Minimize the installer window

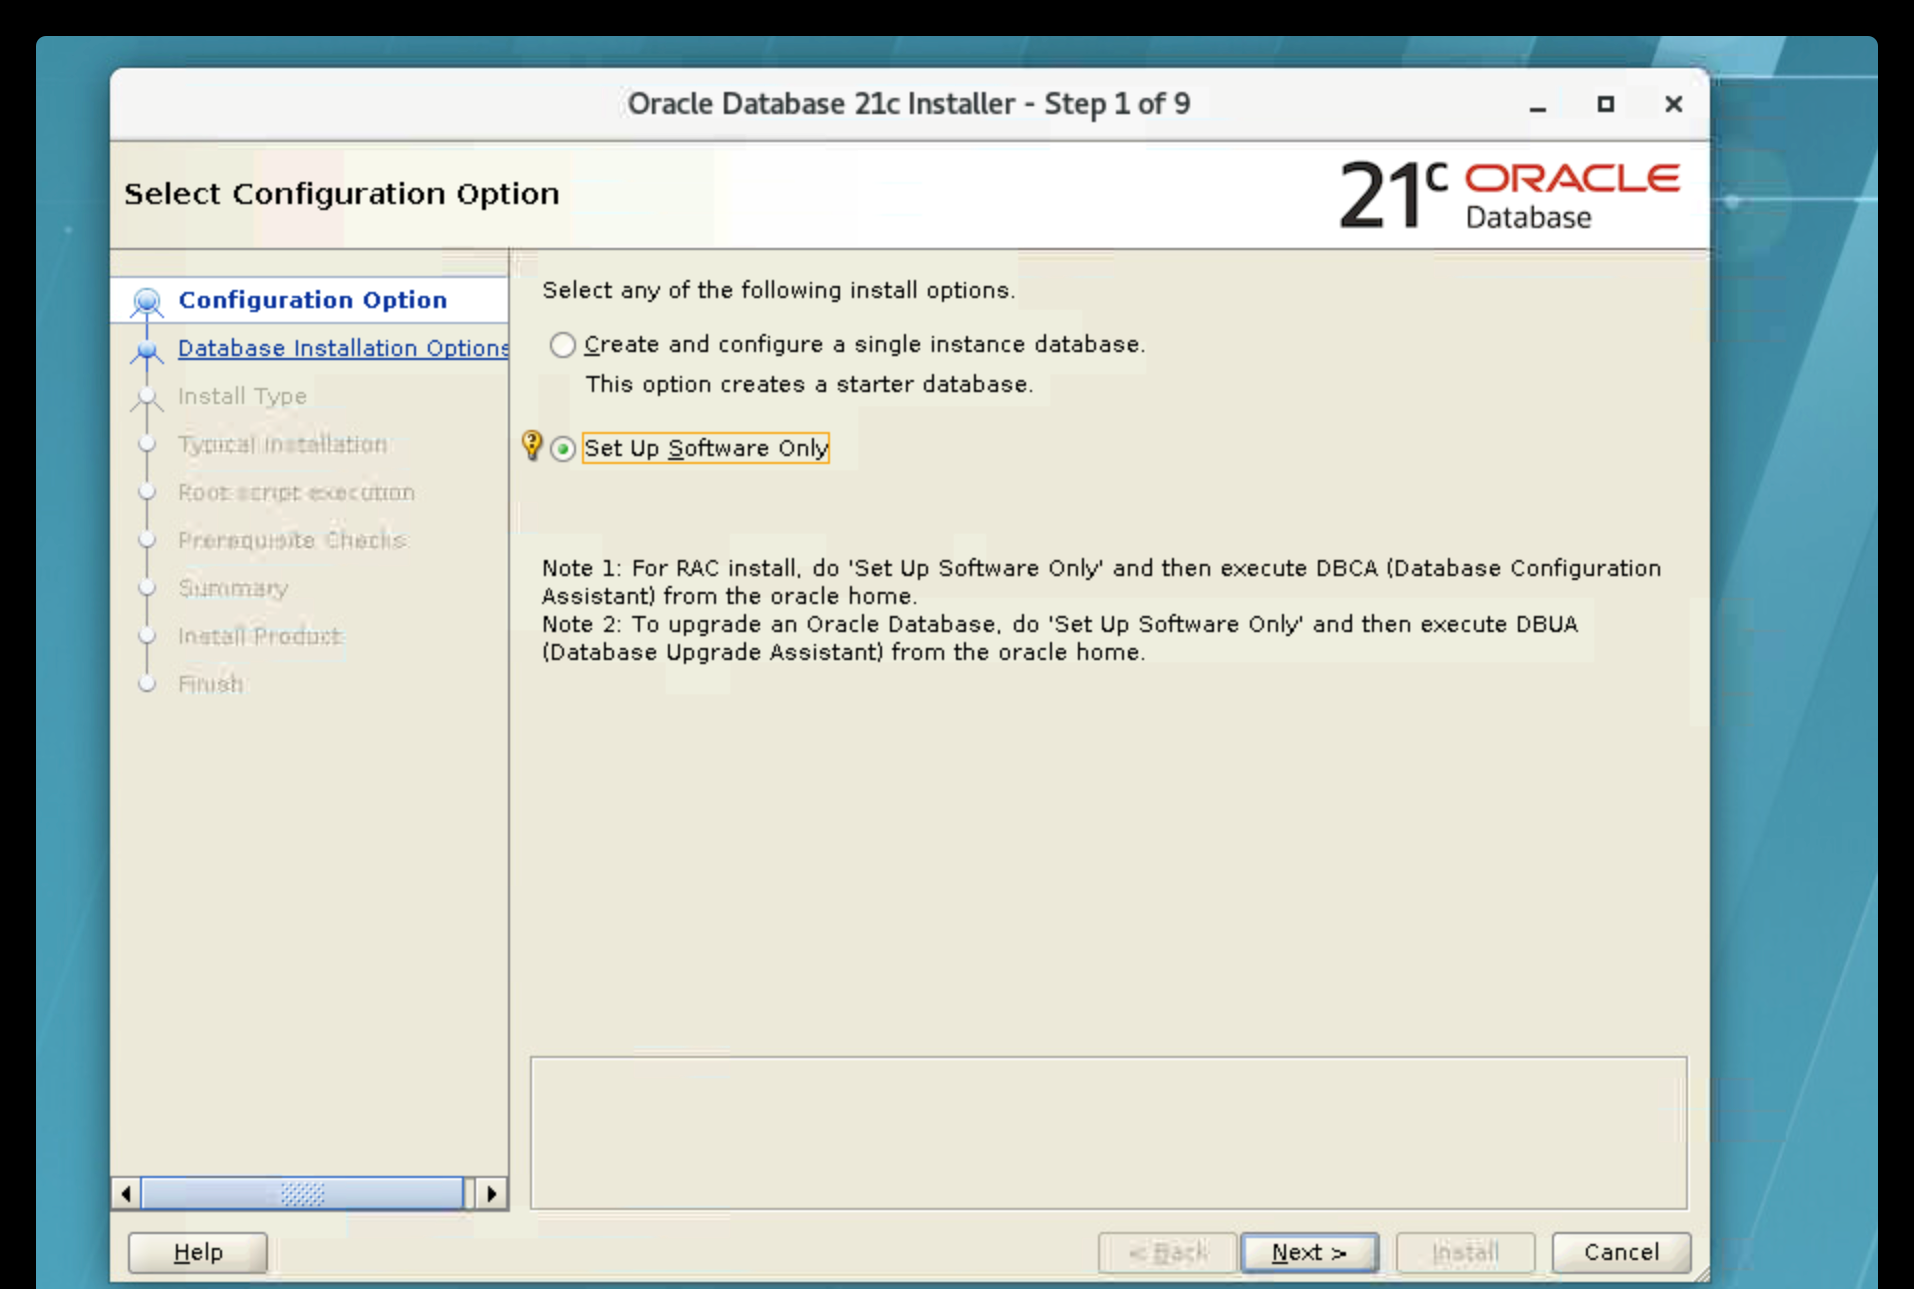point(1538,104)
